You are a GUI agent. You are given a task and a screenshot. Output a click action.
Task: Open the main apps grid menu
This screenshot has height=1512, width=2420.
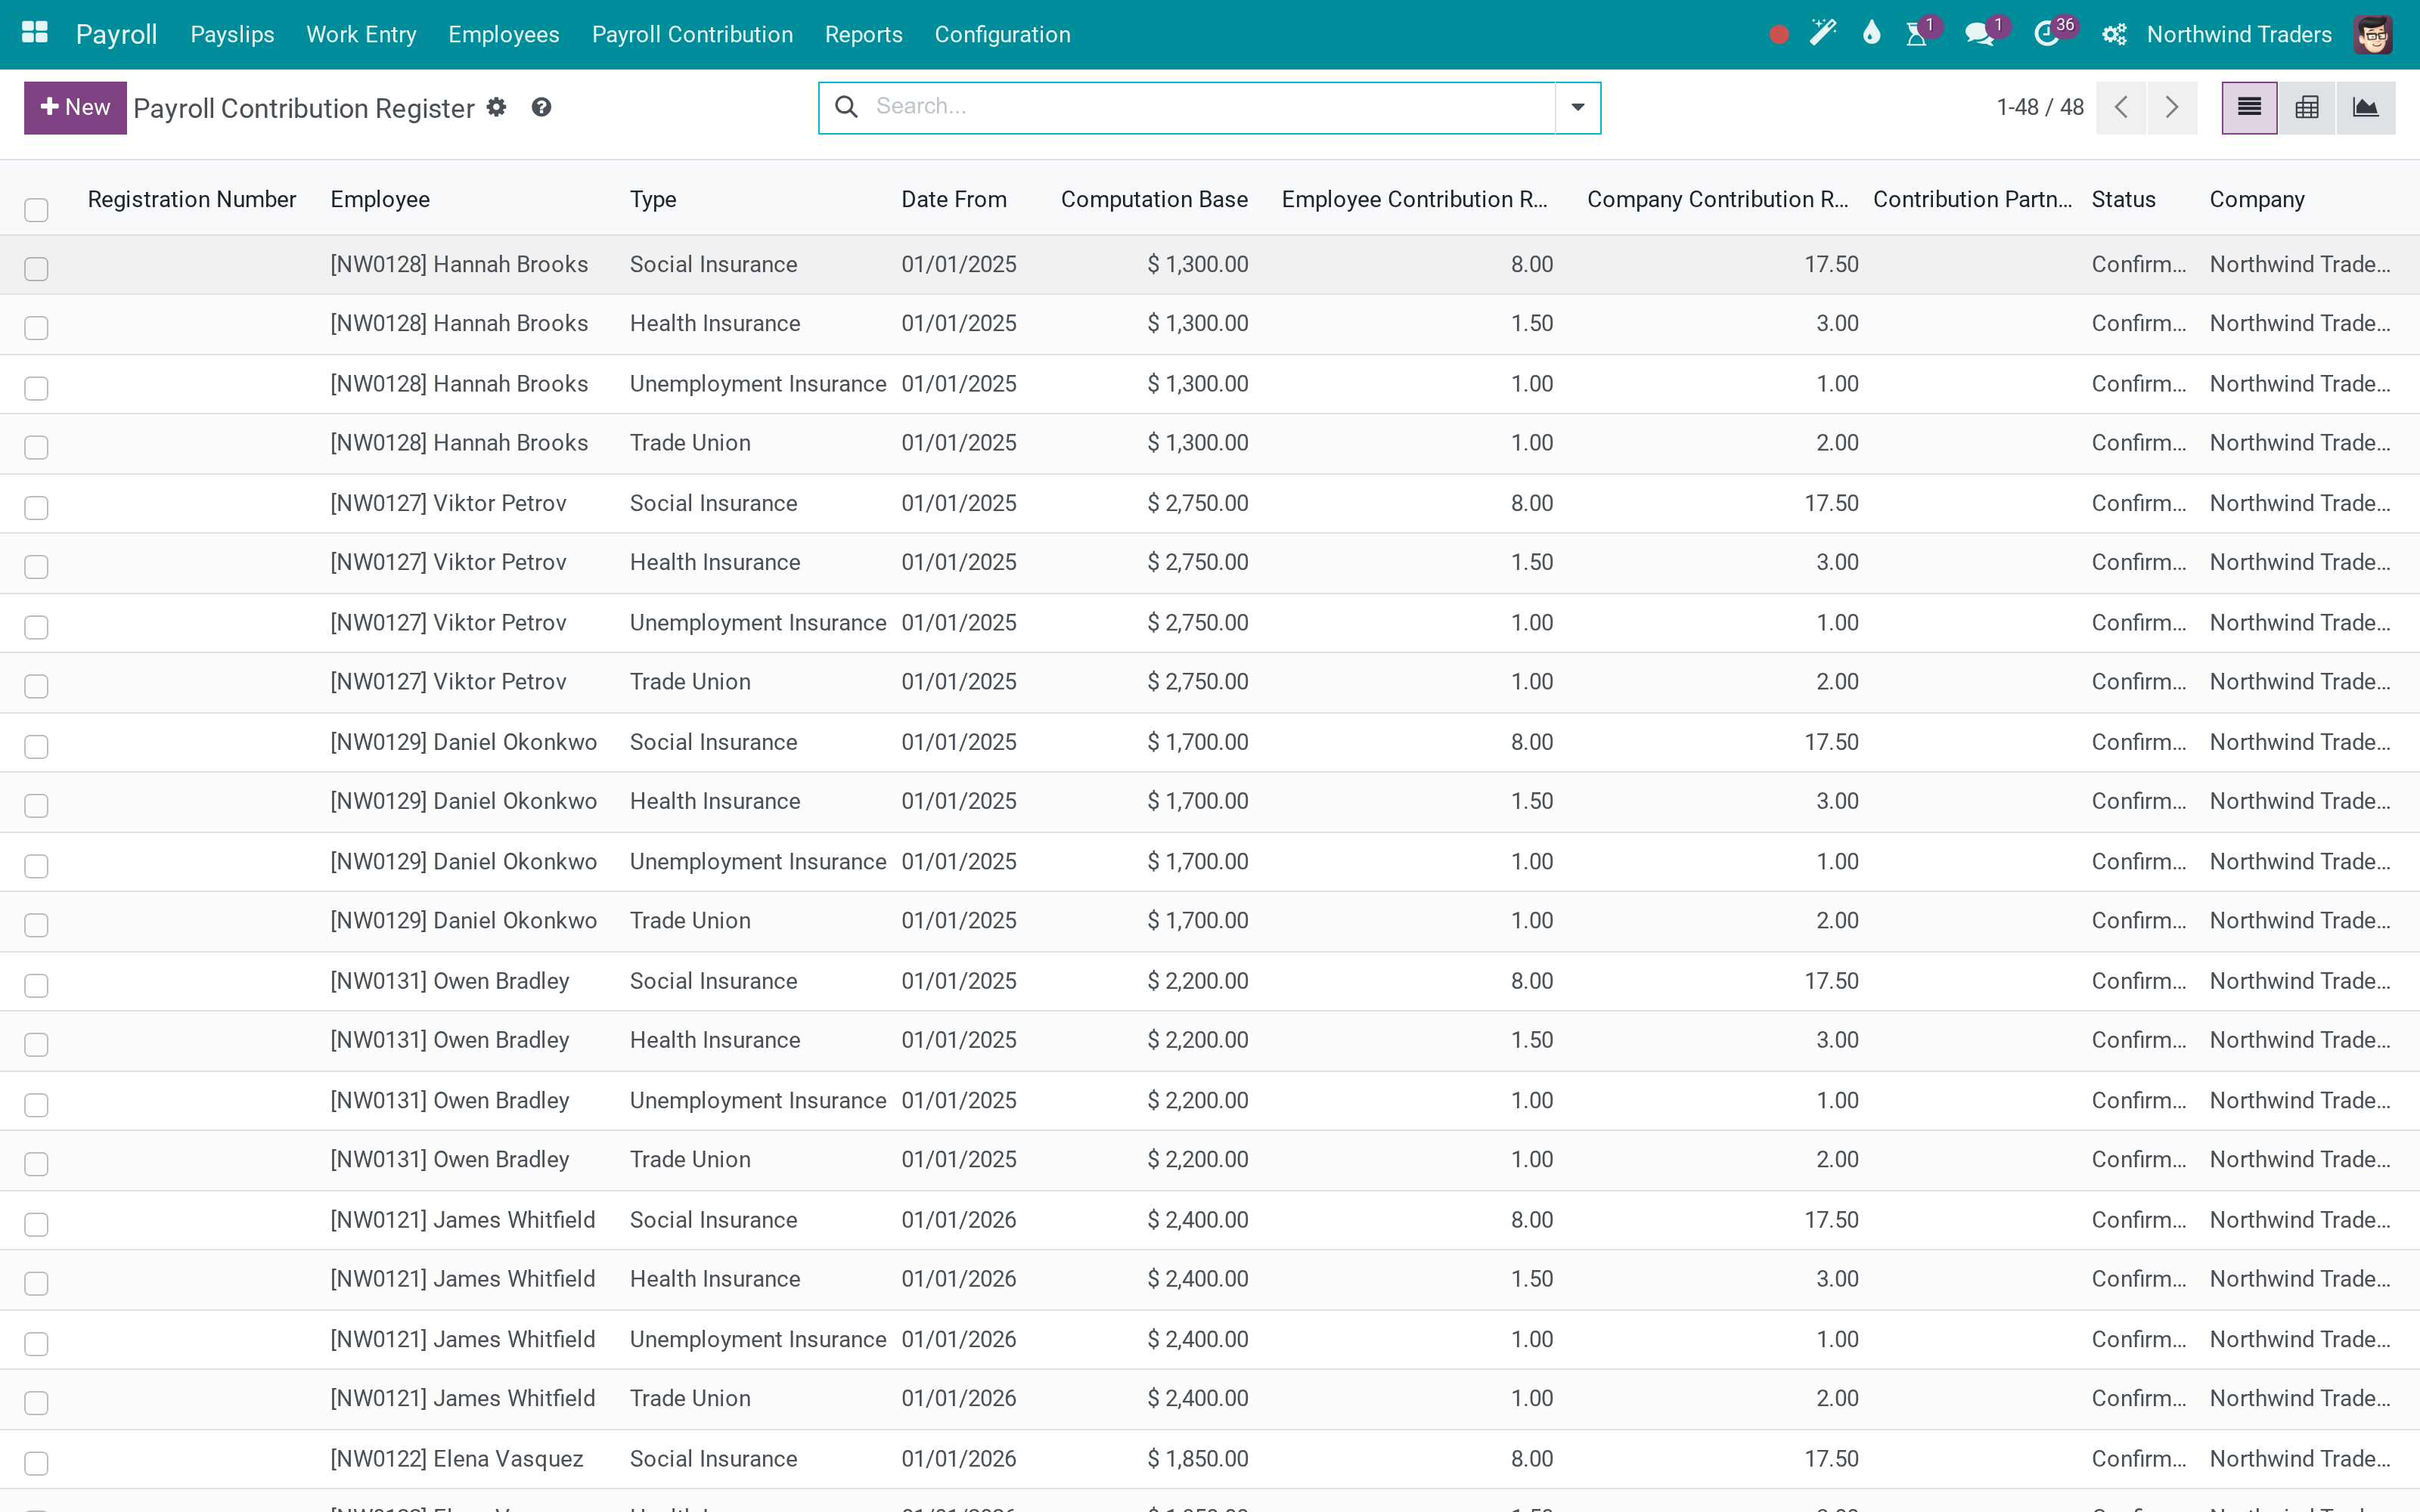pos(35,33)
